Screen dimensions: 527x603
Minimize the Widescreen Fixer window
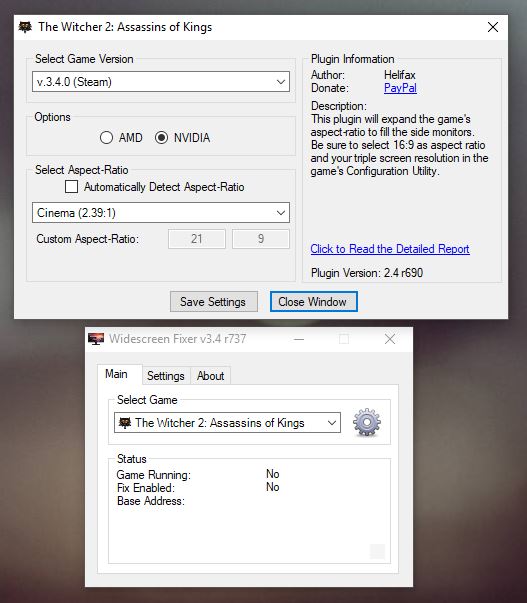(x=299, y=339)
